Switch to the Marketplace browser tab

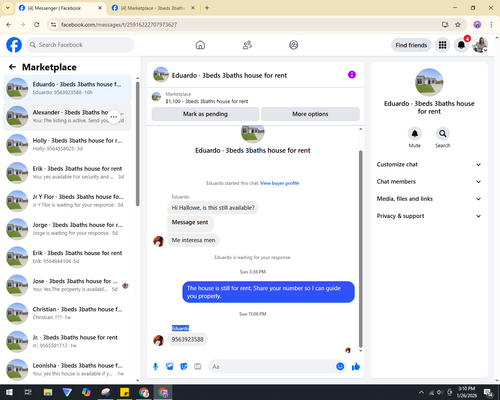coord(153,8)
